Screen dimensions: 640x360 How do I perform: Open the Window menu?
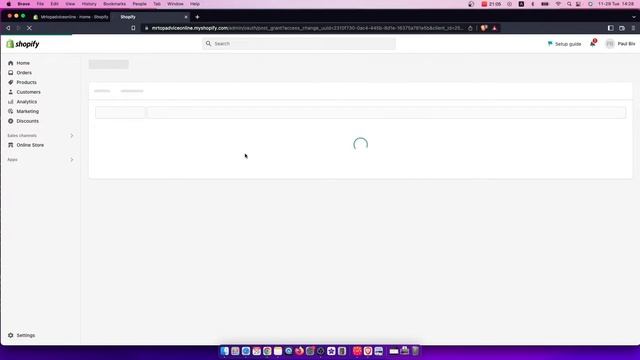175,4
